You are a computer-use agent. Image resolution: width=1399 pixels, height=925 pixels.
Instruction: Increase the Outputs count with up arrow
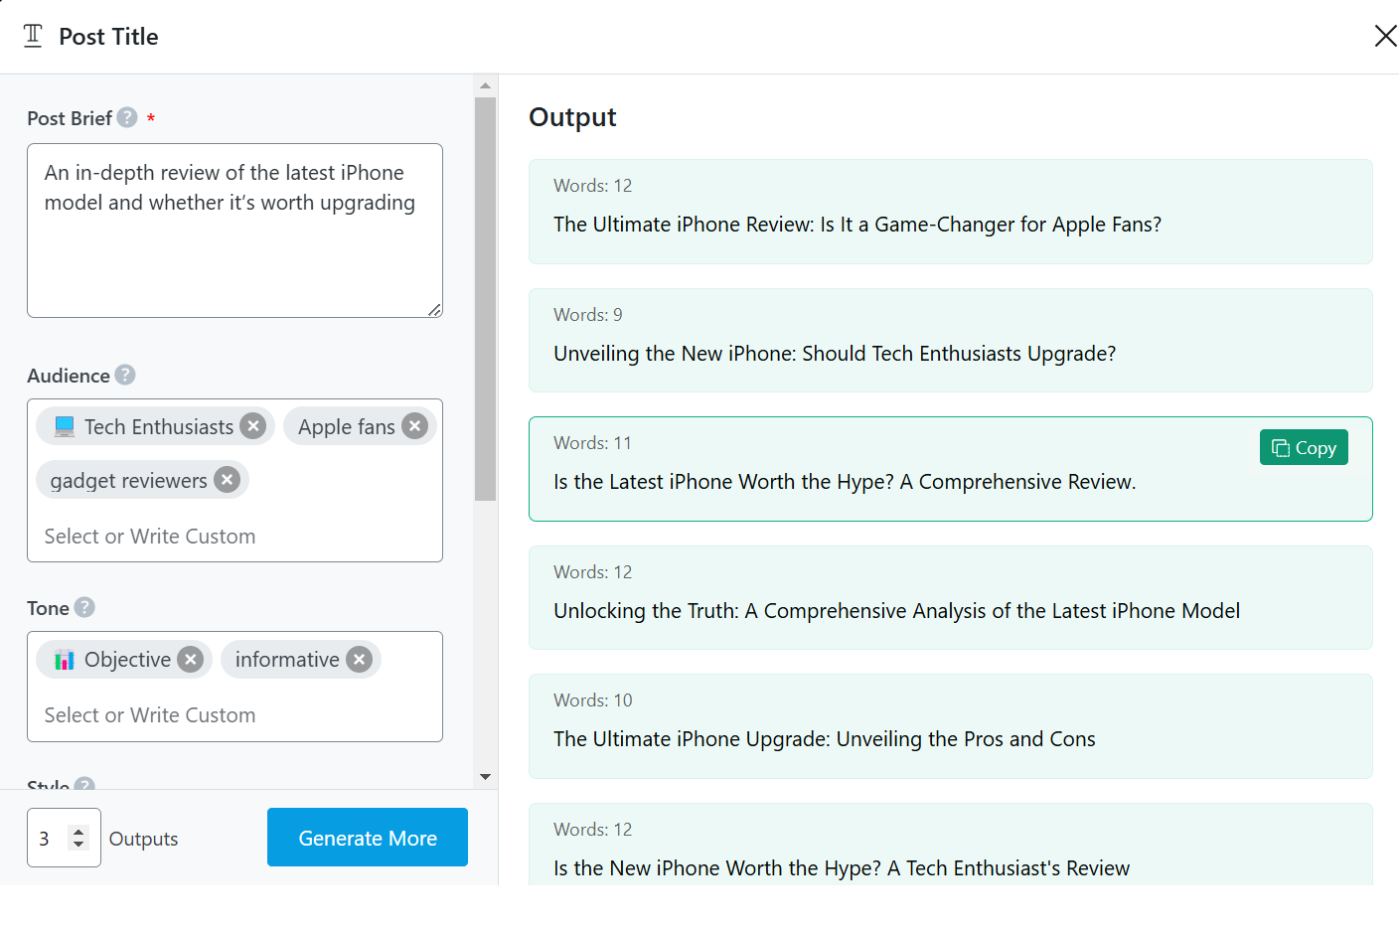coord(78,831)
